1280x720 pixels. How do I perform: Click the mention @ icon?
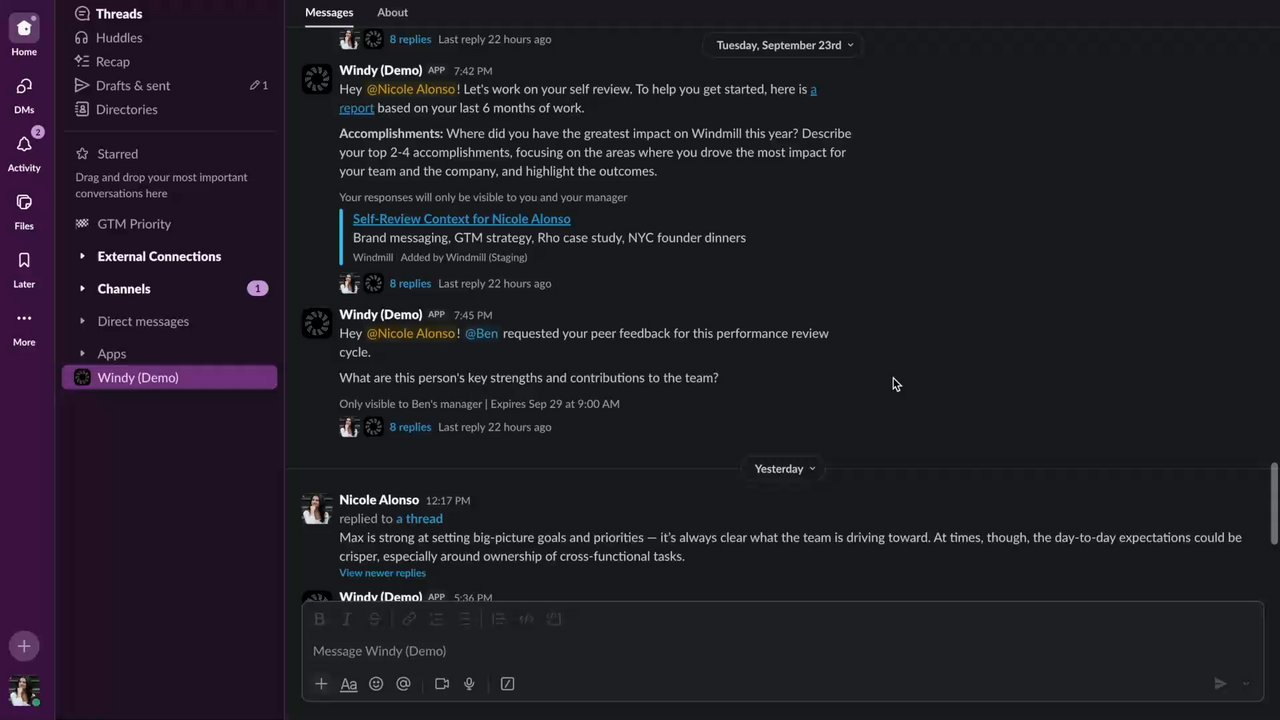coord(404,684)
